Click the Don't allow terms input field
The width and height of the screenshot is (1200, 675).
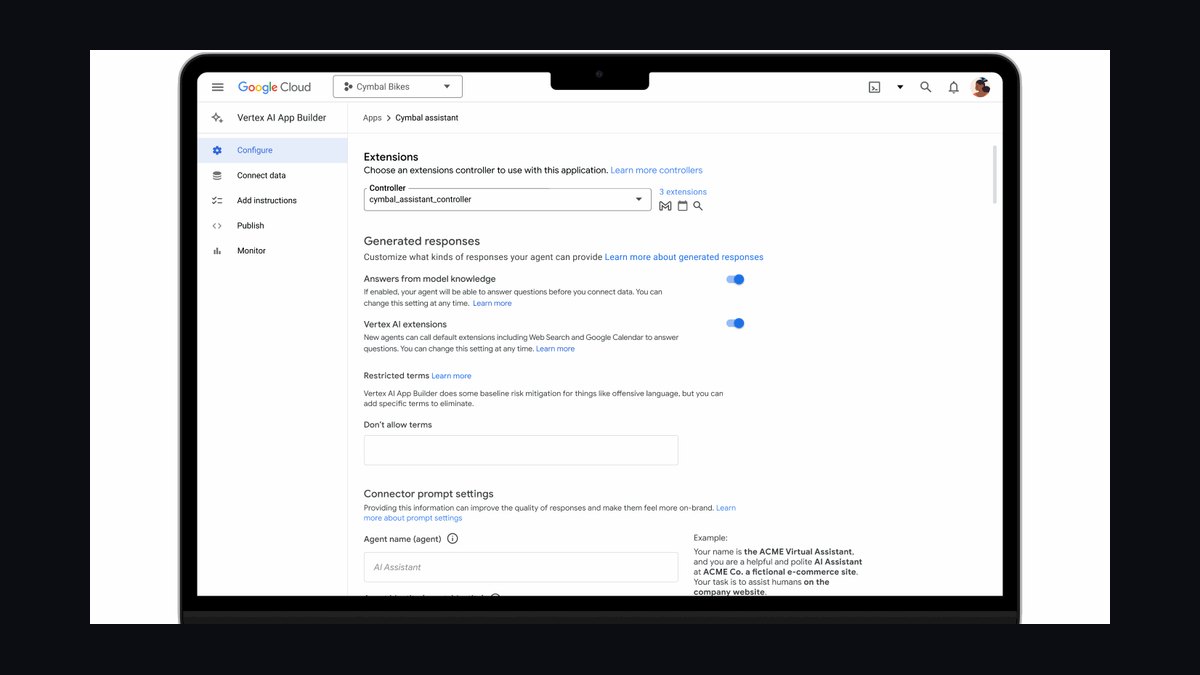pyautogui.click(x=521, y=450)
